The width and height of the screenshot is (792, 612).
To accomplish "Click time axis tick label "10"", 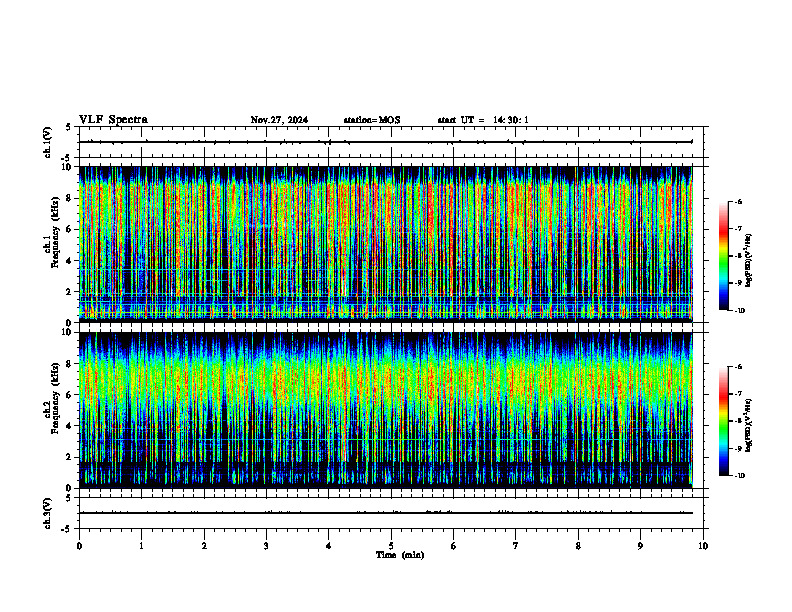I will [703, 546].
